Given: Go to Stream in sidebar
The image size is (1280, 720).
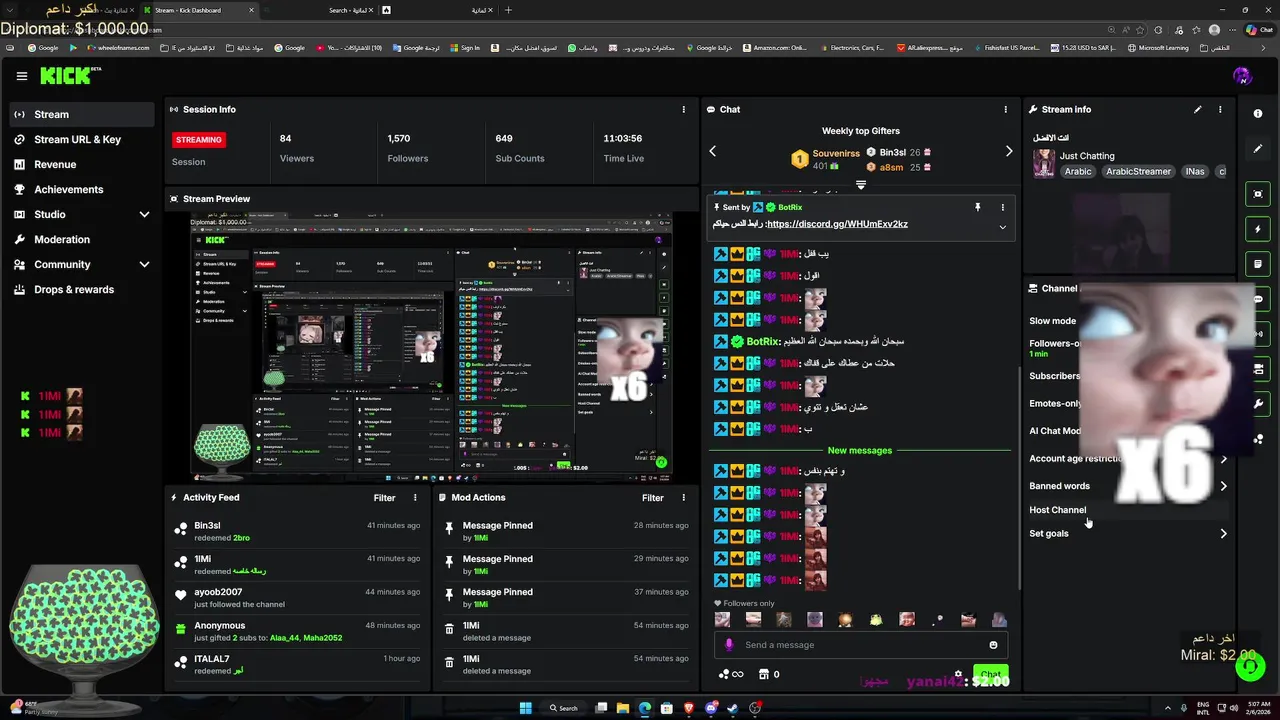Looking at the screenshot, I should coord(82,114).
